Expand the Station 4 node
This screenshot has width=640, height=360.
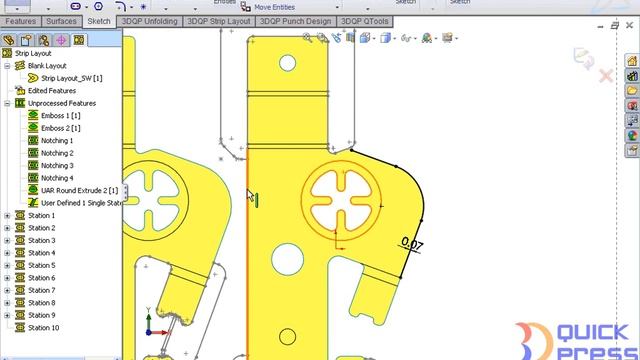(x=7, y=253)
